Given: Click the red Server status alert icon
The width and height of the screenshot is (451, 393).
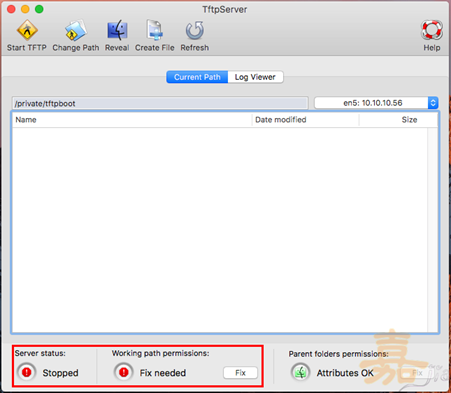Looking at the screenshot, I should (x=27, y=372).
